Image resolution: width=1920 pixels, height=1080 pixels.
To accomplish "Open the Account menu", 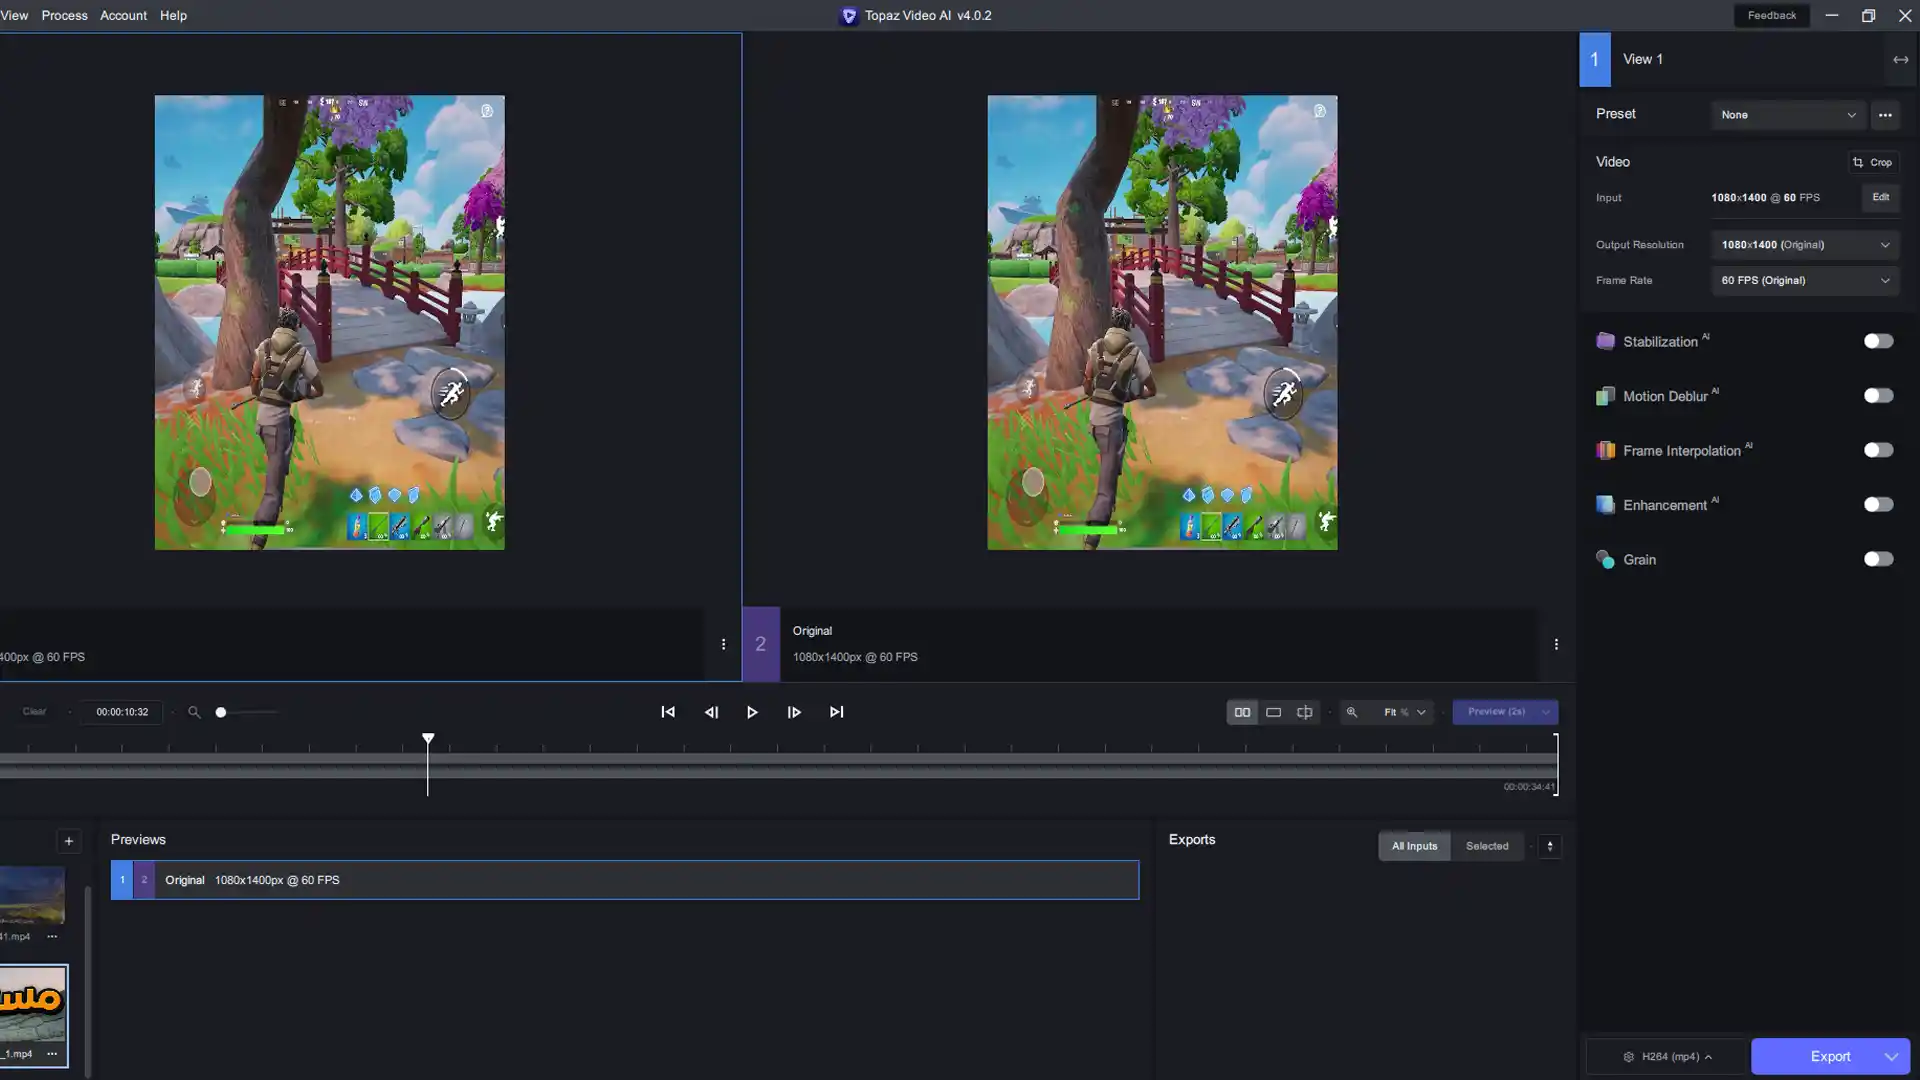I will pyautogui.click(x=123, y=16).
